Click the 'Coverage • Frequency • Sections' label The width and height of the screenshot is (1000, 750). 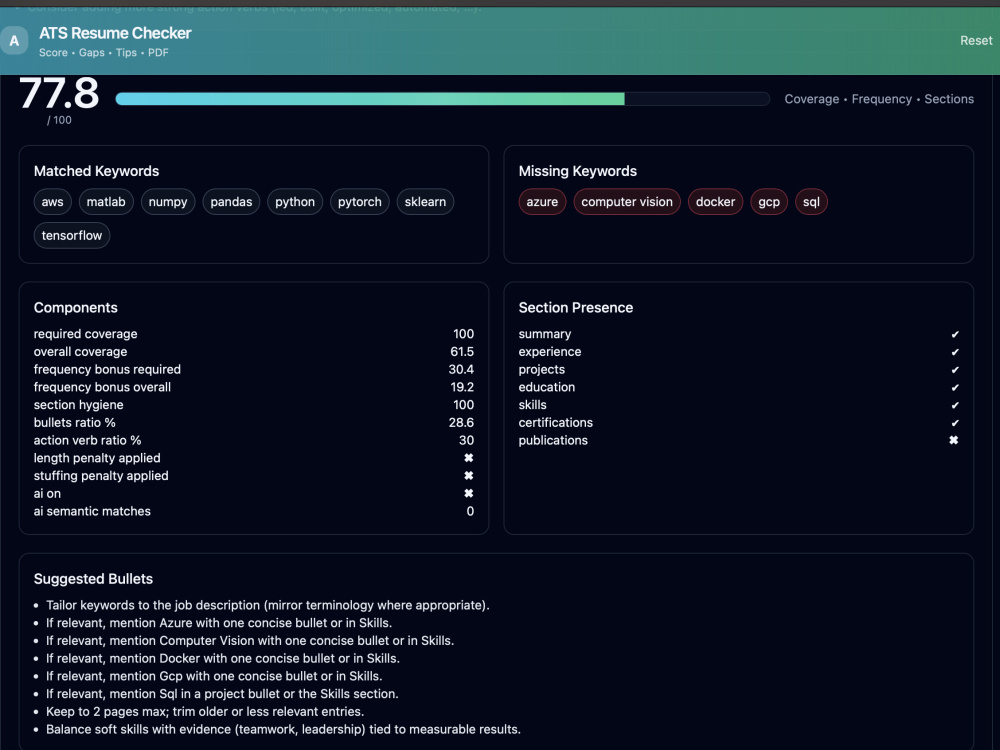(879, 99)
